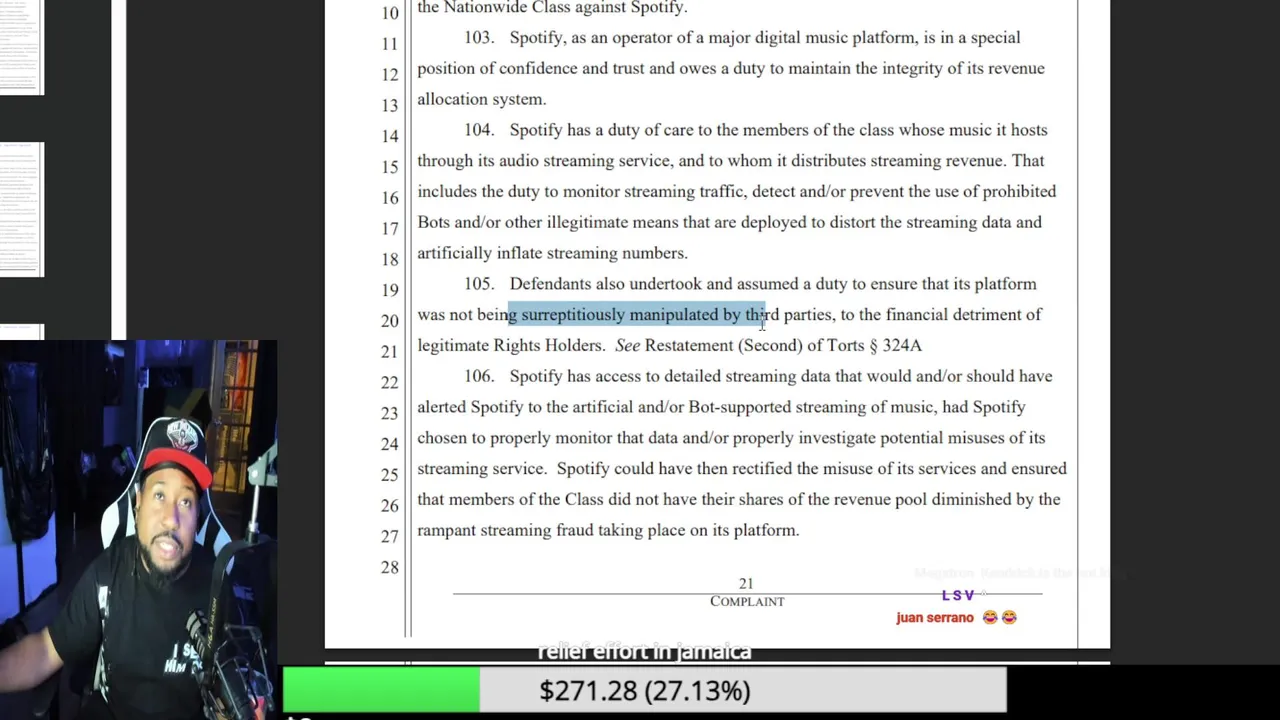Viewport: 1280px width, 720px height.
Task: Click the phrase "financial detriment of"
Action: click(x=964, y=315)
